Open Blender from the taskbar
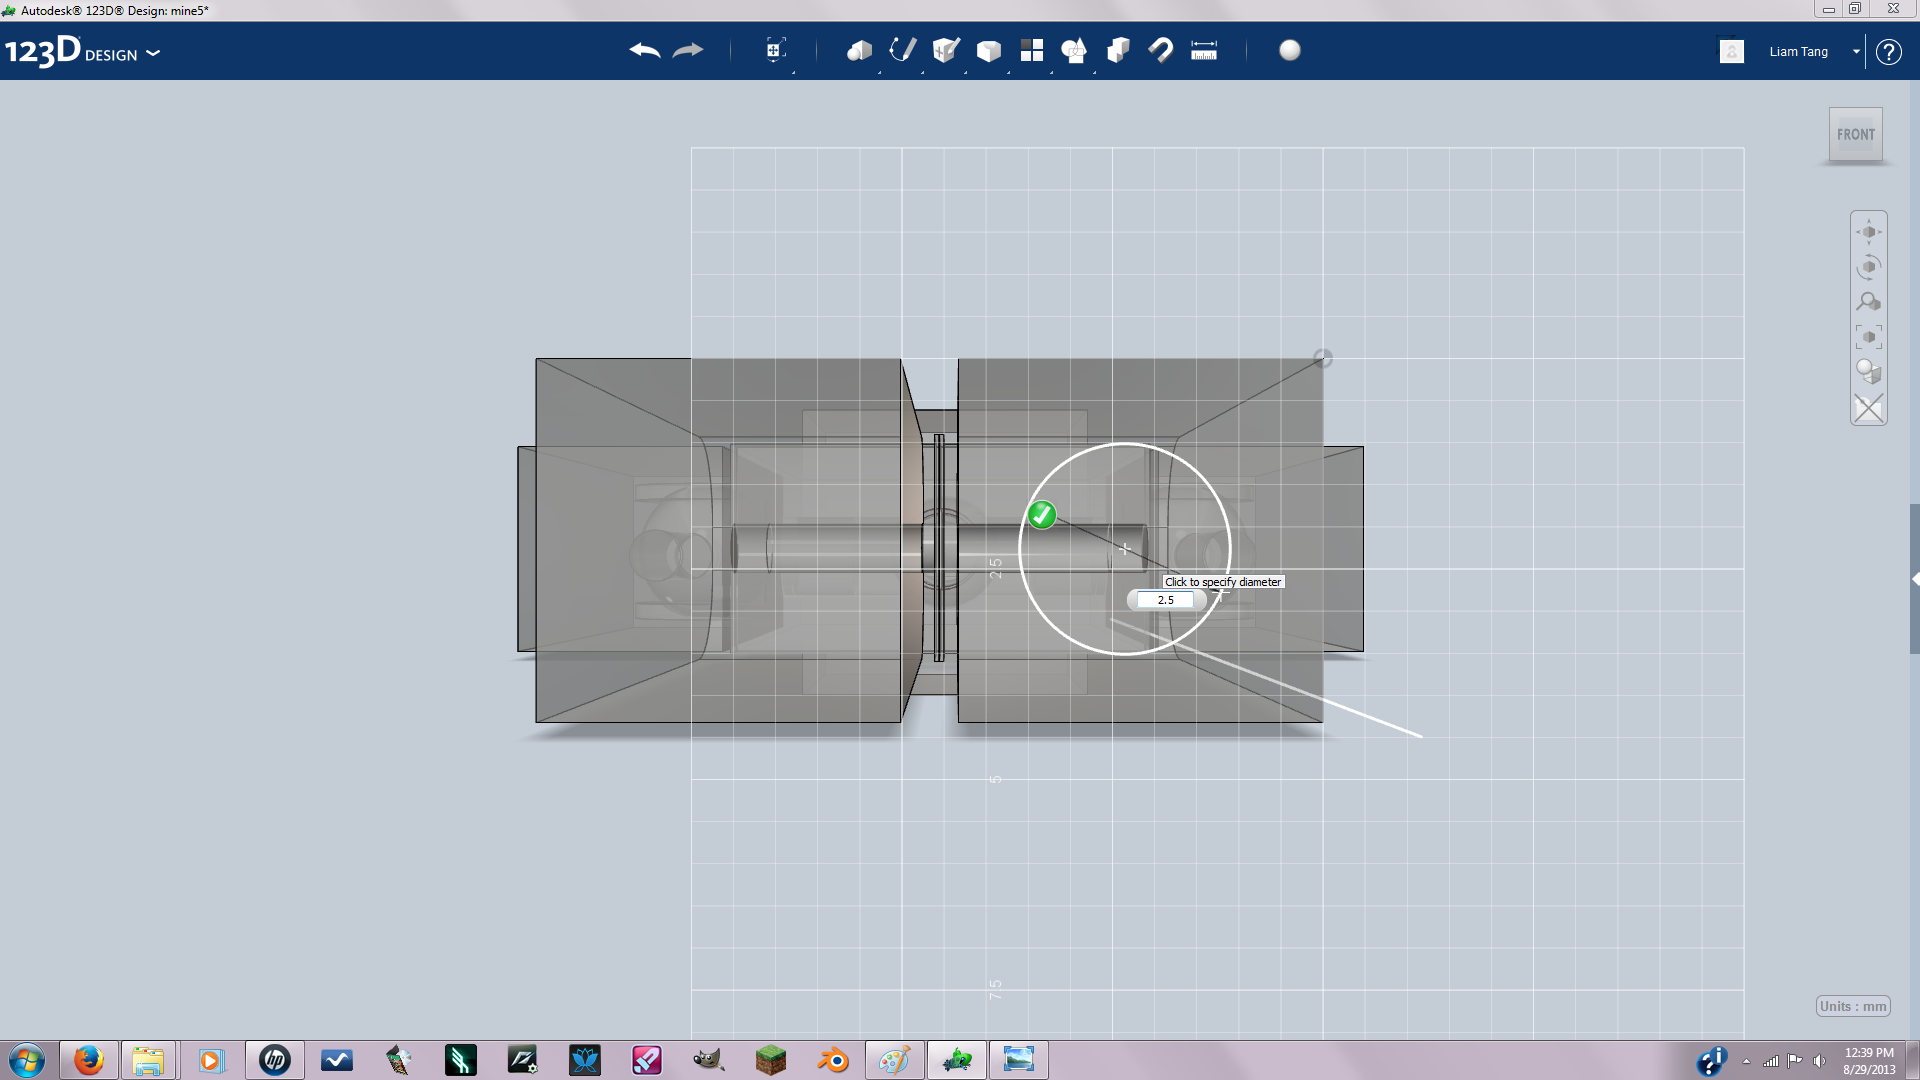 [833, 1060]
